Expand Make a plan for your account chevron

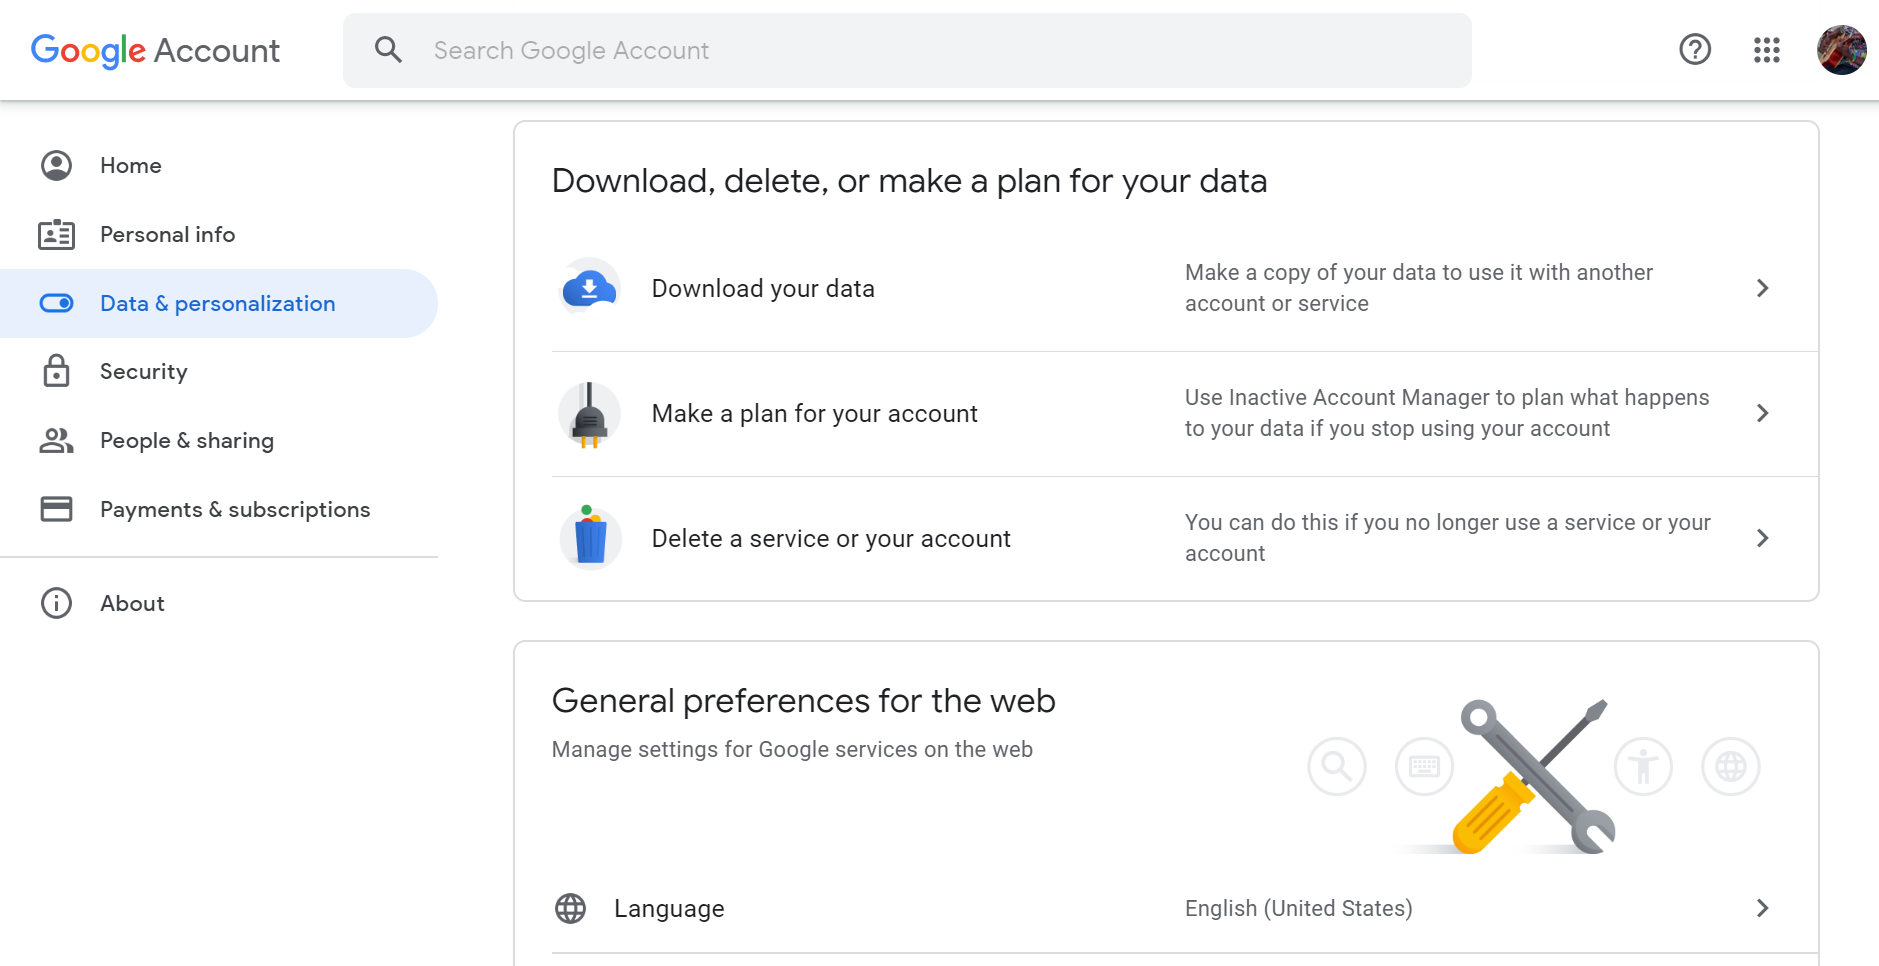pos(1762,413)
